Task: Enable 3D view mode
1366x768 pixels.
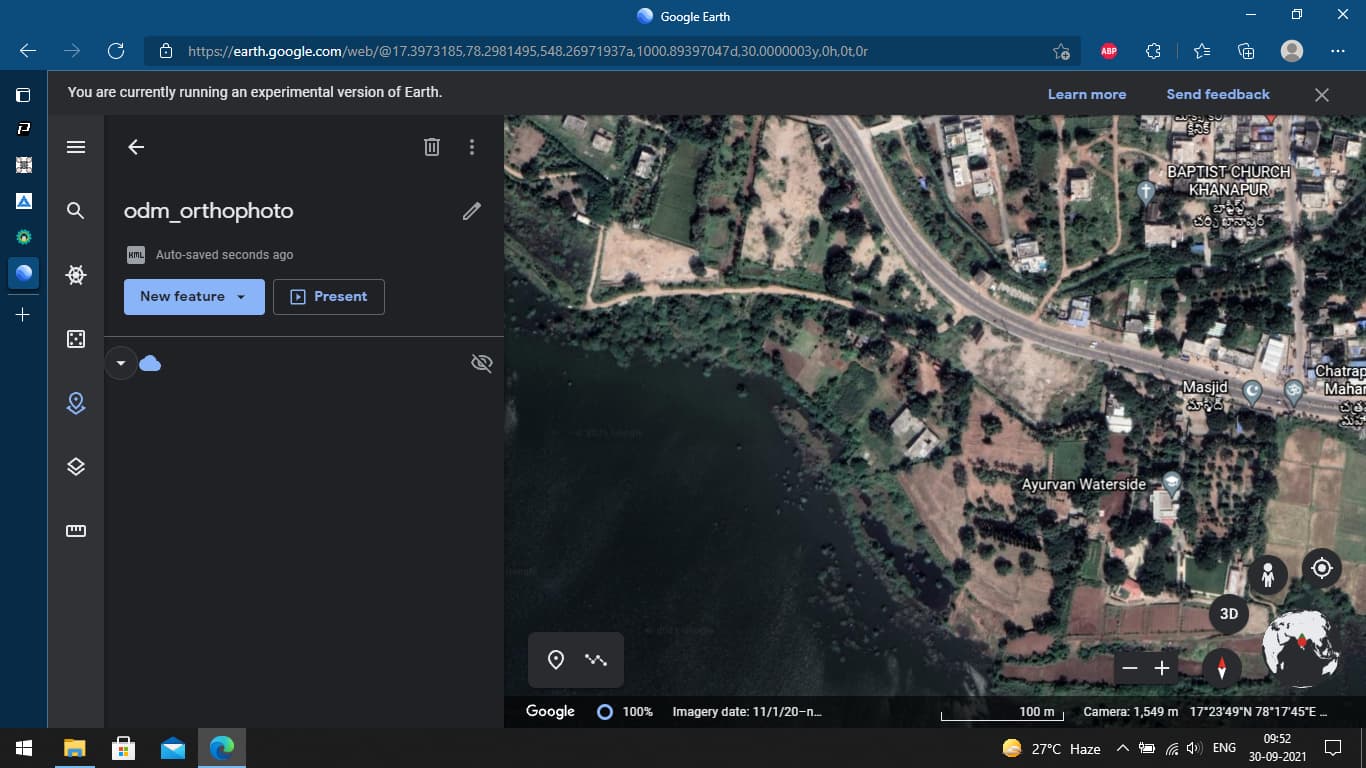Action: (1228, 613)
